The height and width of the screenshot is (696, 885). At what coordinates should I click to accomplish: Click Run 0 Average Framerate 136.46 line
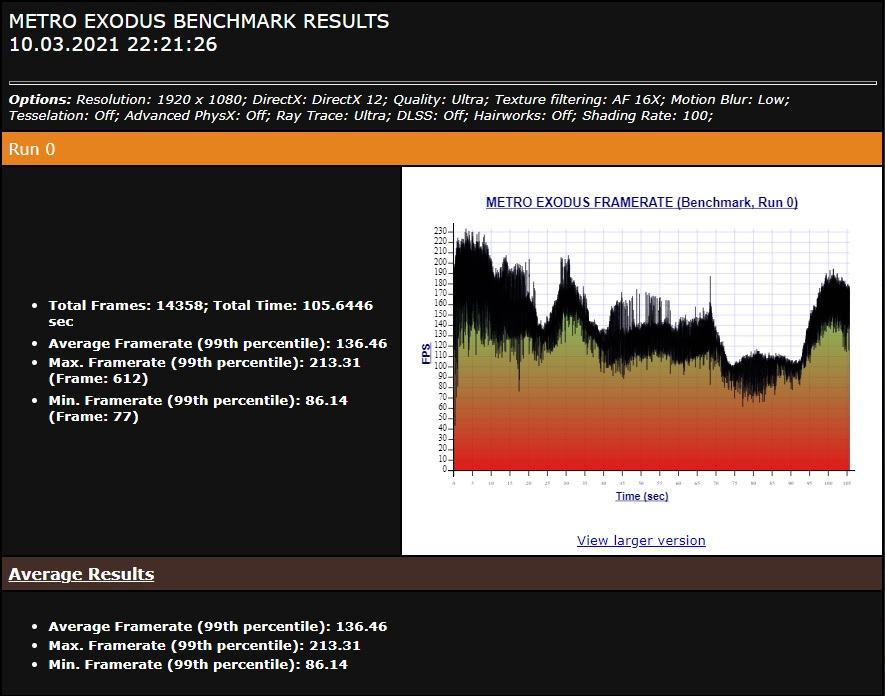218,343
